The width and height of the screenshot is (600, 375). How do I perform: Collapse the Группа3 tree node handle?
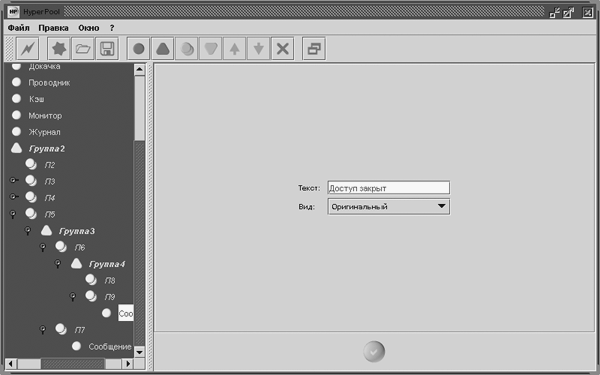click(28, 230)
